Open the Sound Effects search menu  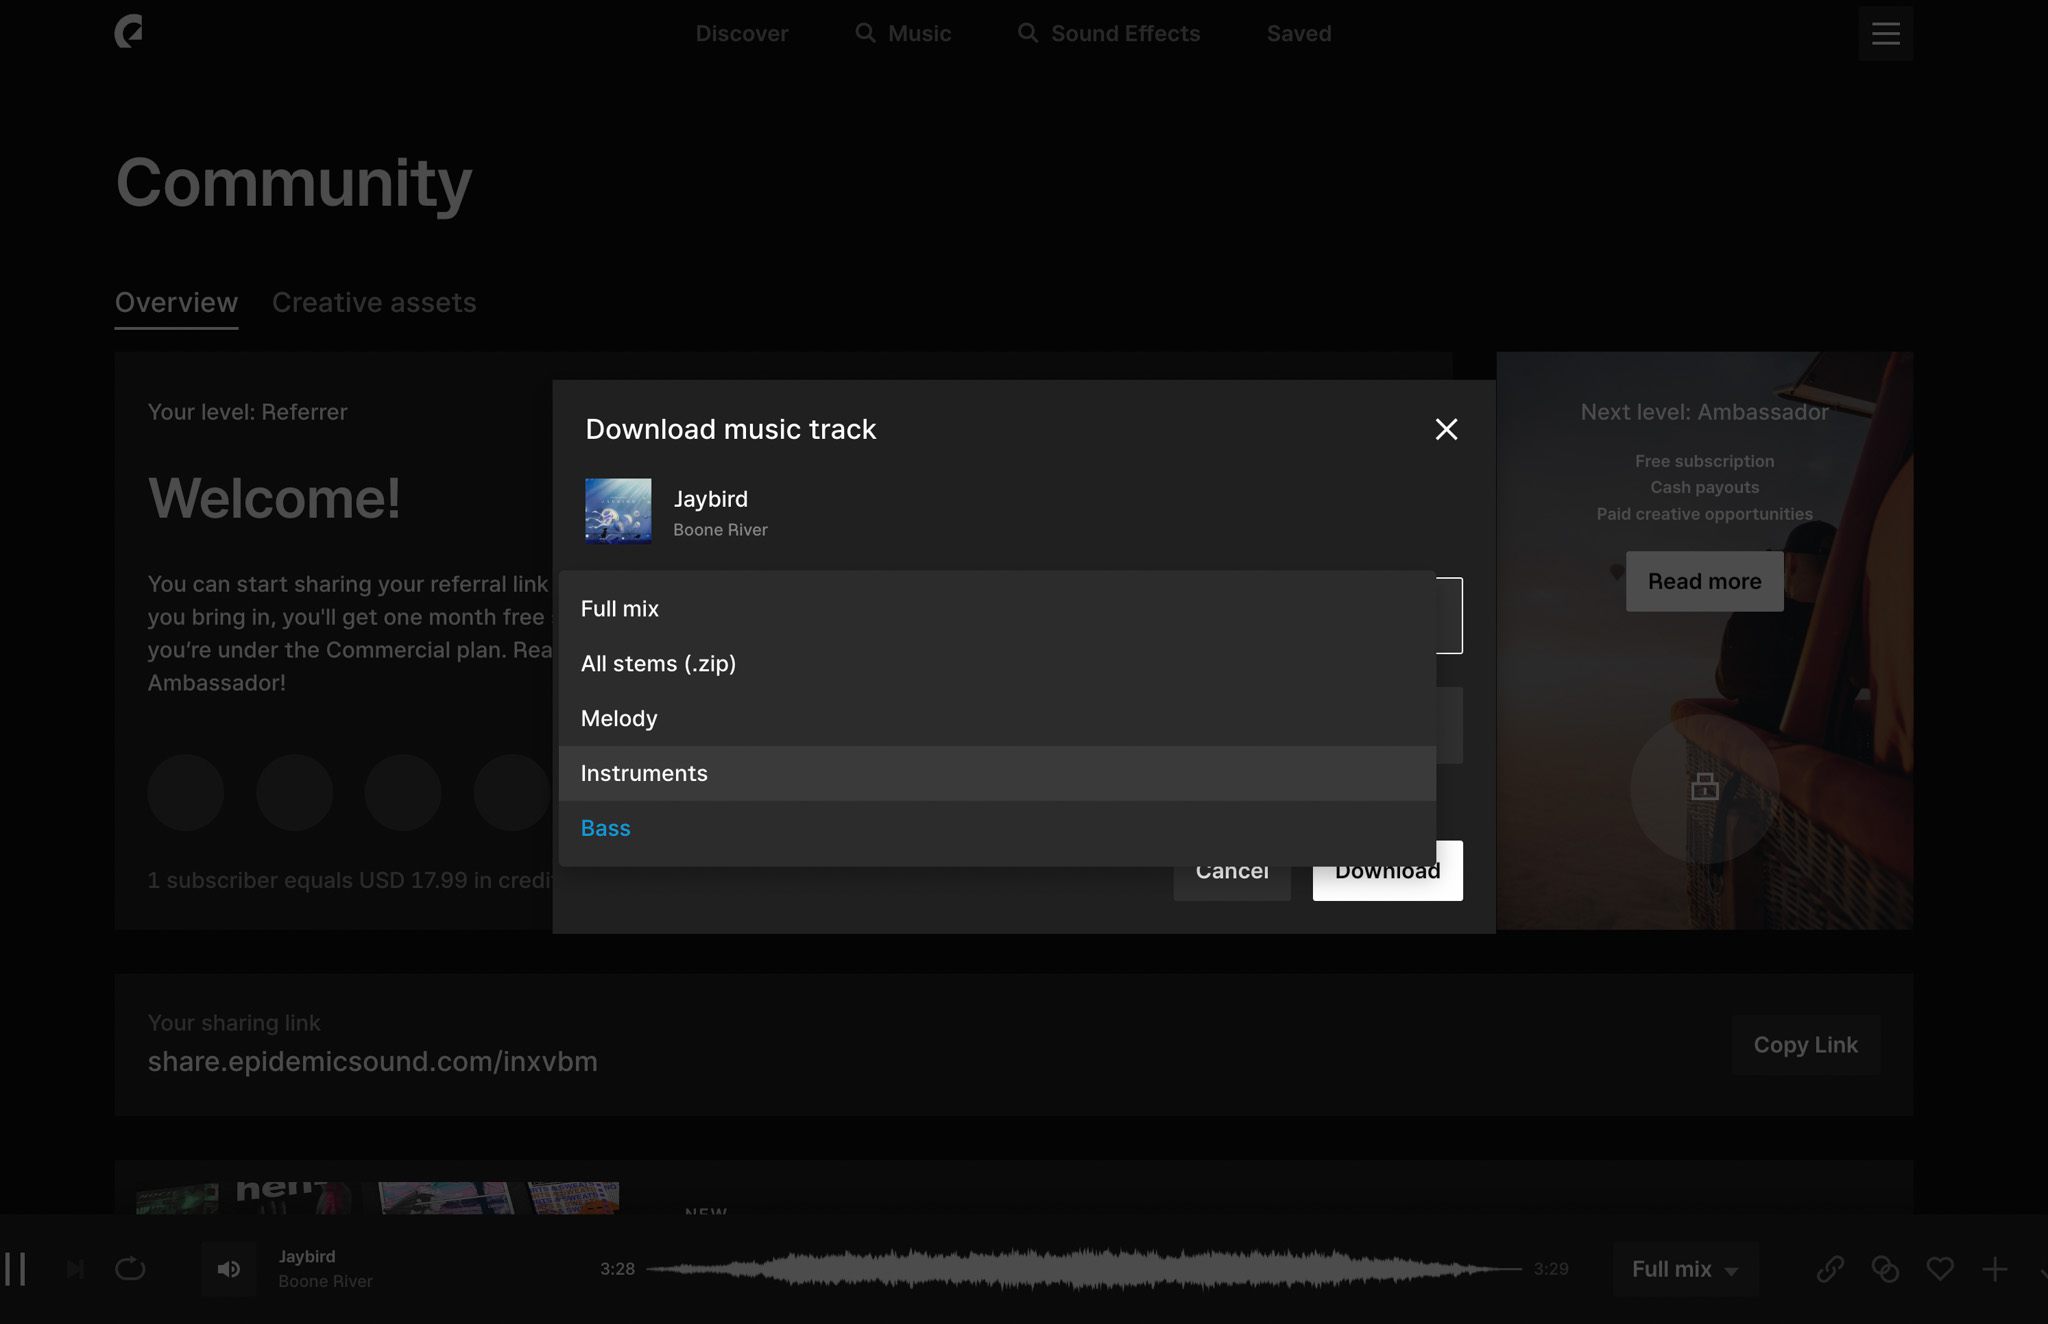[1109, 34]
